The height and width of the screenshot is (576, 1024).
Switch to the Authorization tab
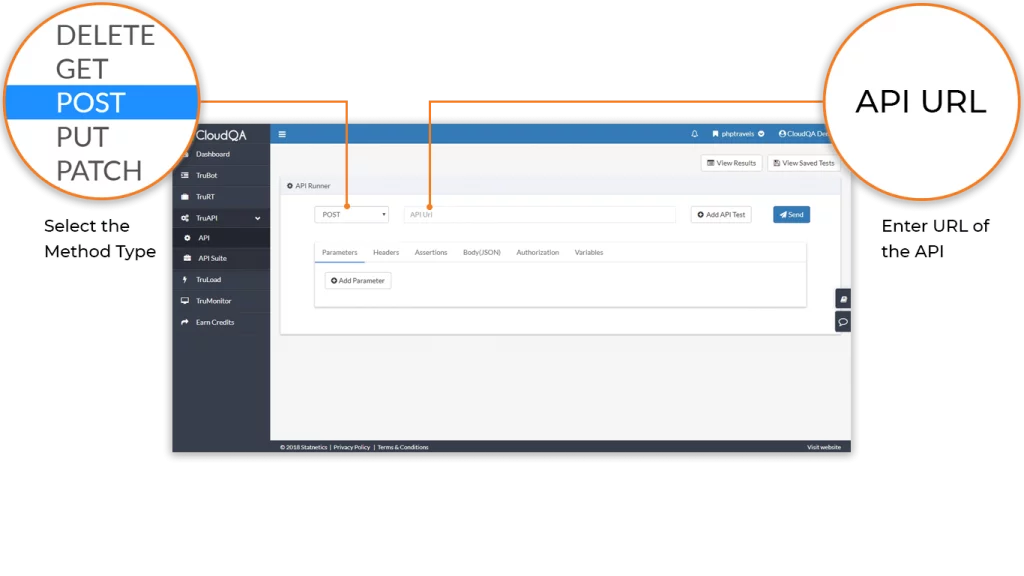tap(537, 253)
